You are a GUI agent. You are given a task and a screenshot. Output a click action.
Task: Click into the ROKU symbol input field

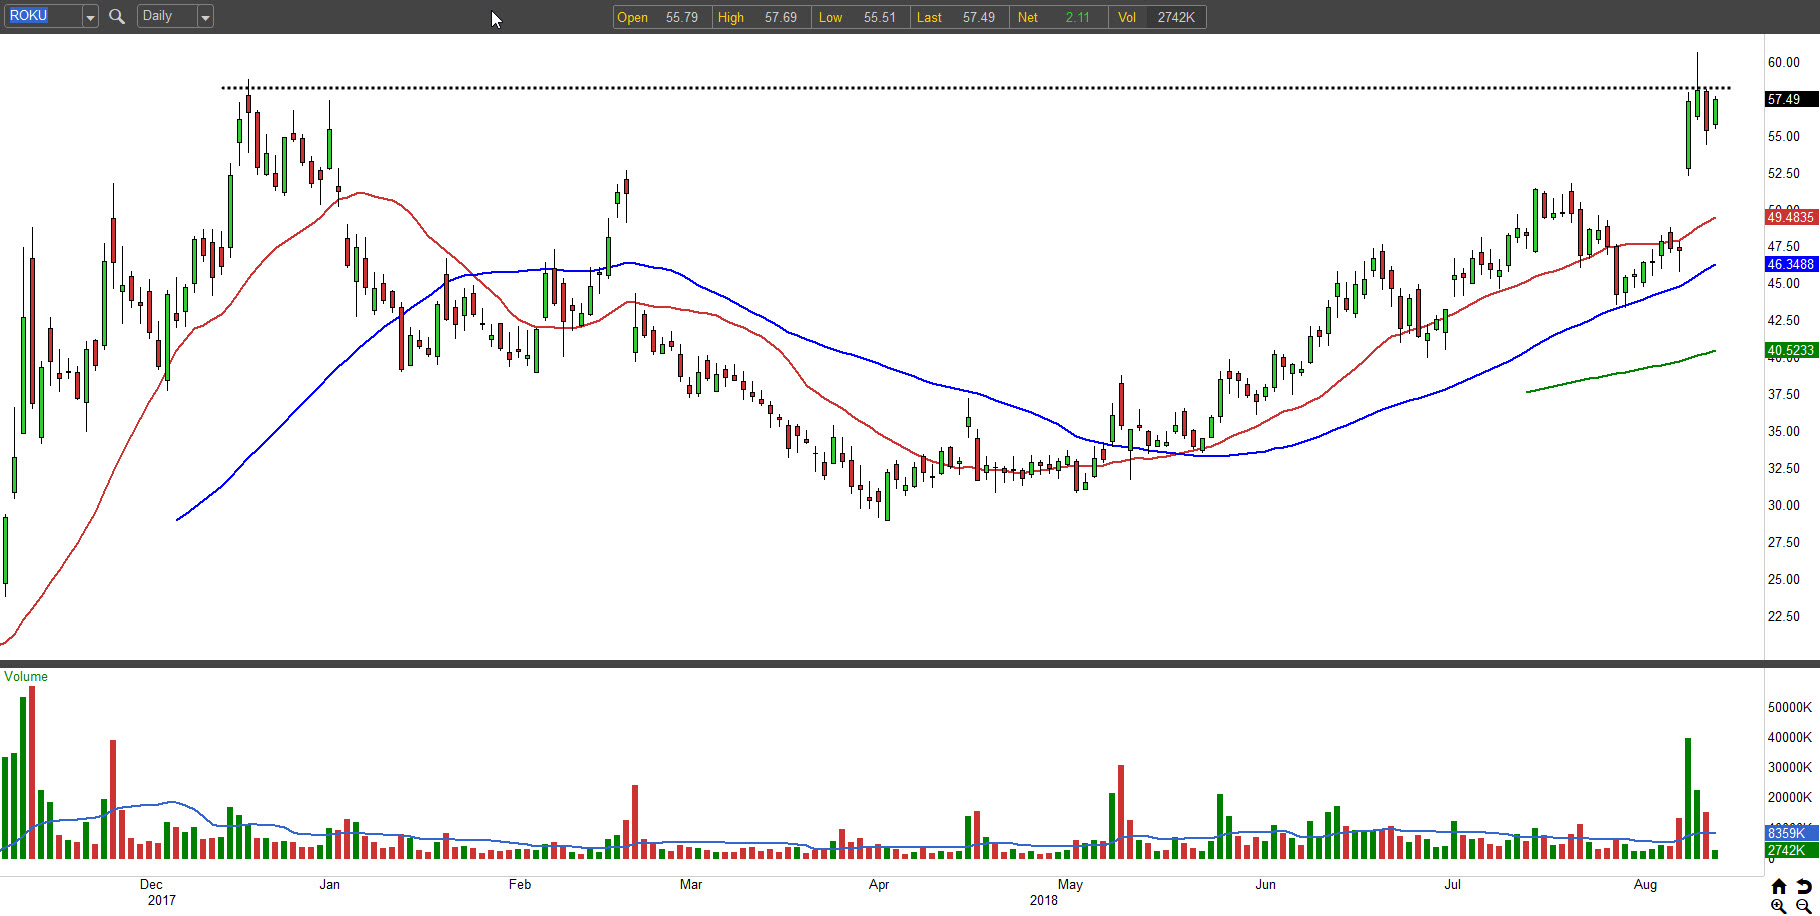42,17
